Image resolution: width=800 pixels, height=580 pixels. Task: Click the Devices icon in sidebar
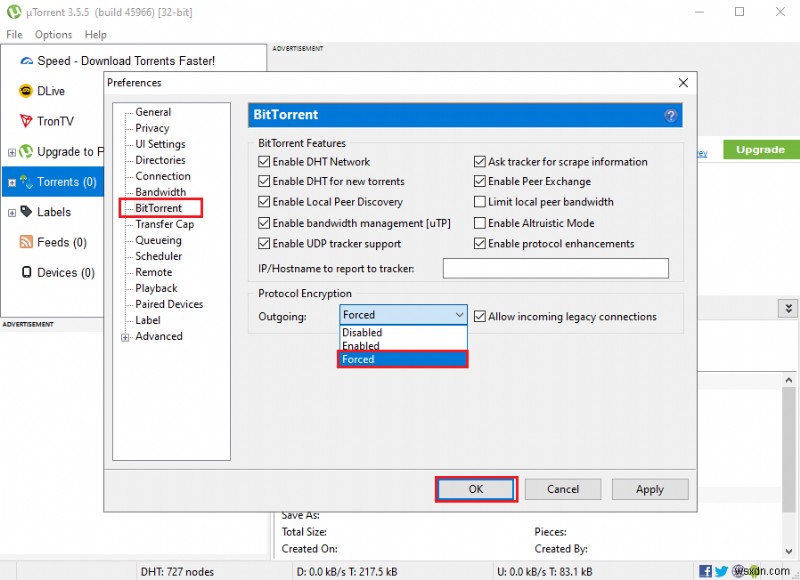point(28,272)
